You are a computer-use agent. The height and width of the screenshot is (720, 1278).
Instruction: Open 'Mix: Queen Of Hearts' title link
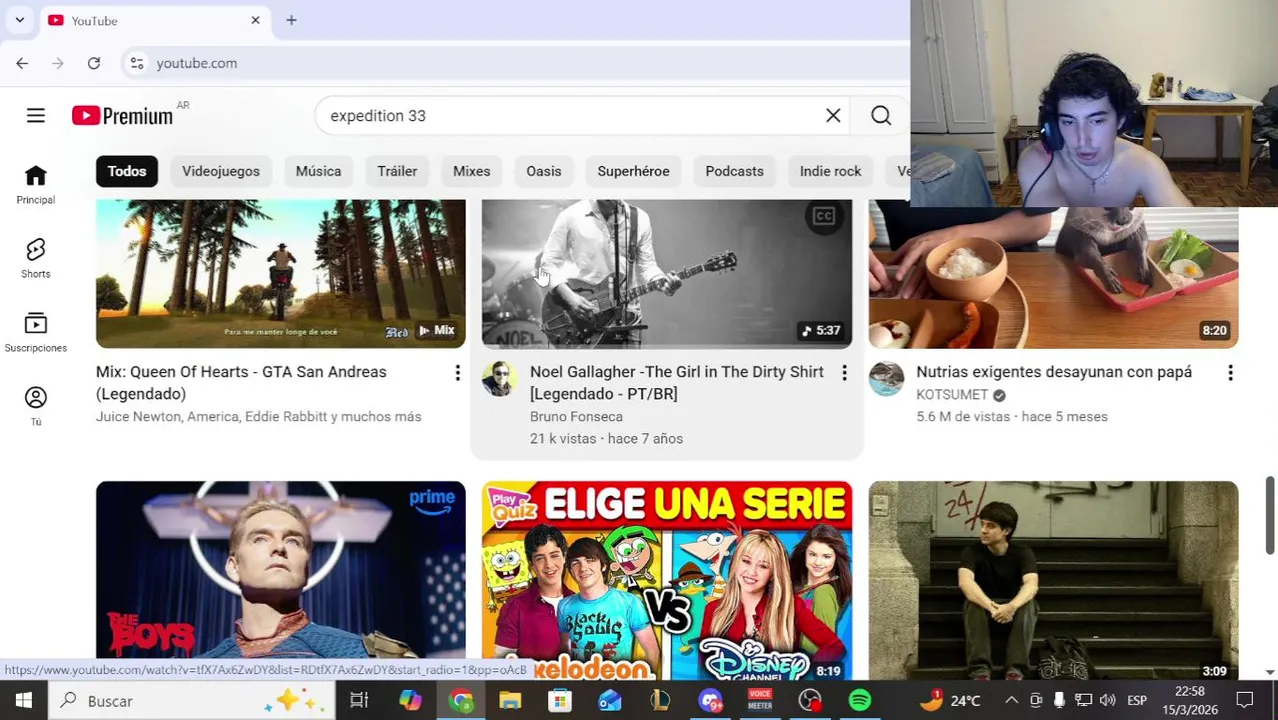coord(241,383)
